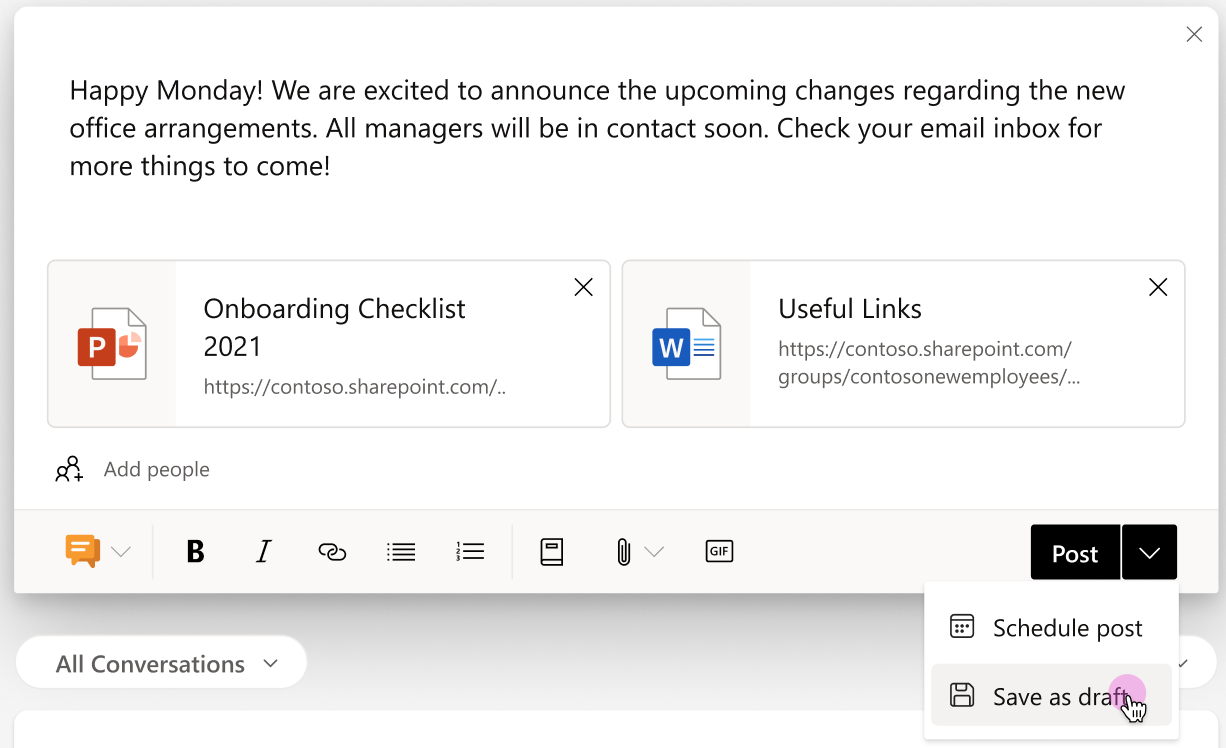Click Add people to tag colleagues

point(156,468)
